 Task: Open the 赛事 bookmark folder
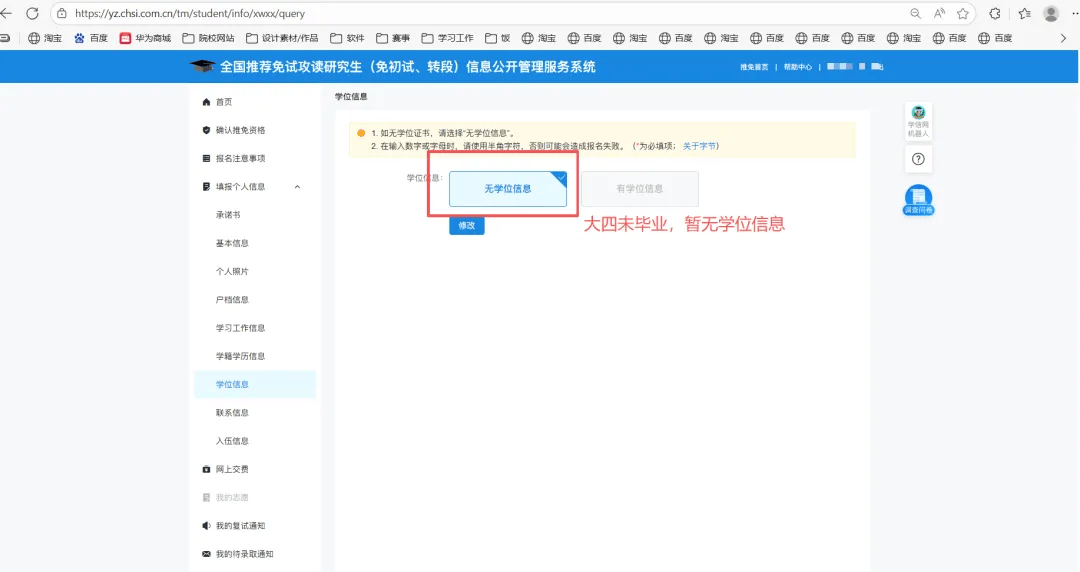click(393, 38)
